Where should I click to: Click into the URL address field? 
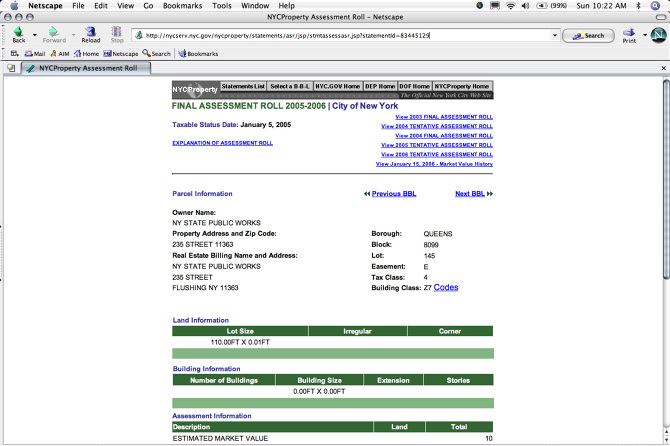pyautogui.click(x=340, y=36)
